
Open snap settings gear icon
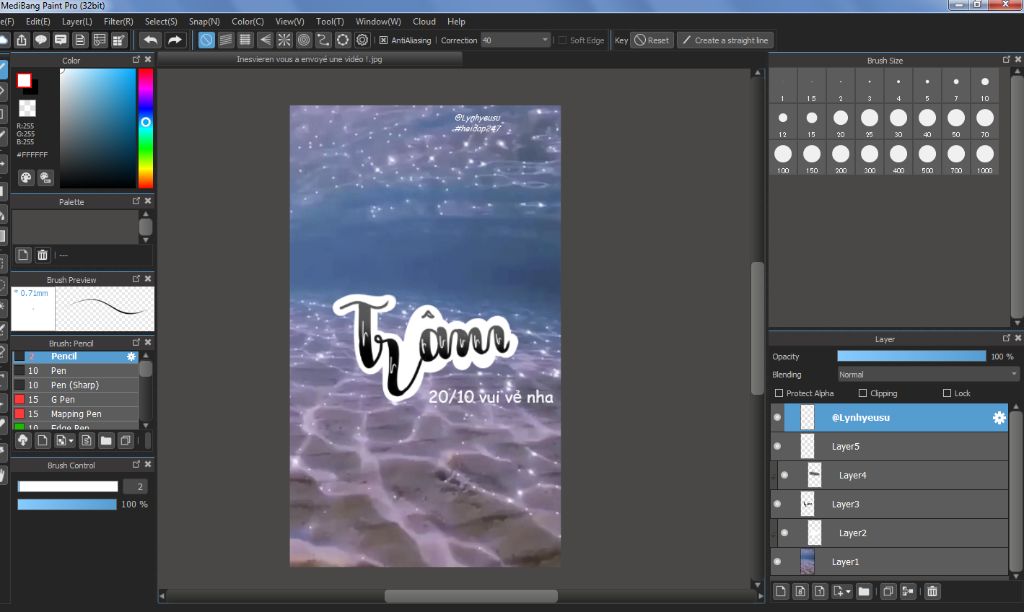tap(362, 40)
